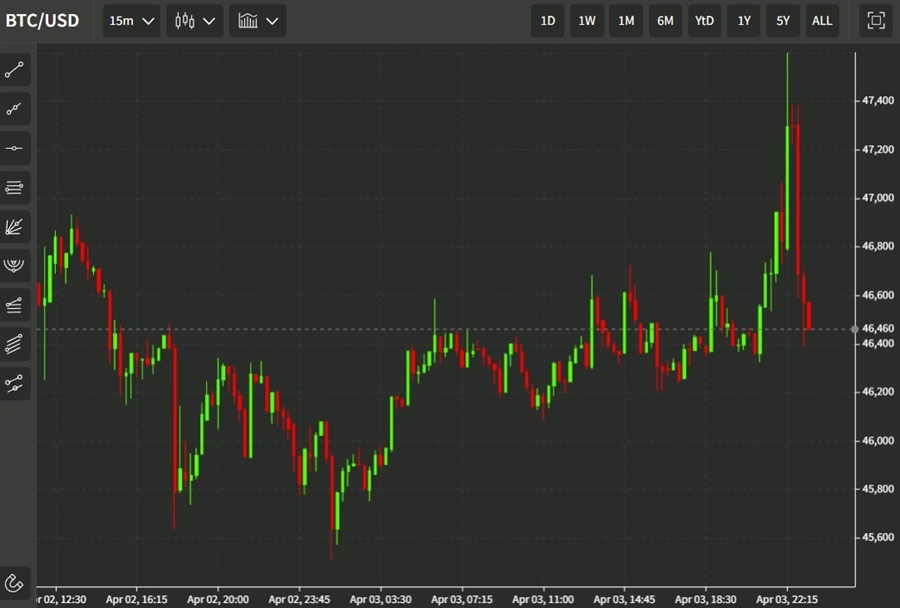Toggle the magnet snap mode
The width and height of the screenshot is (900, 608).
(15, 582)
